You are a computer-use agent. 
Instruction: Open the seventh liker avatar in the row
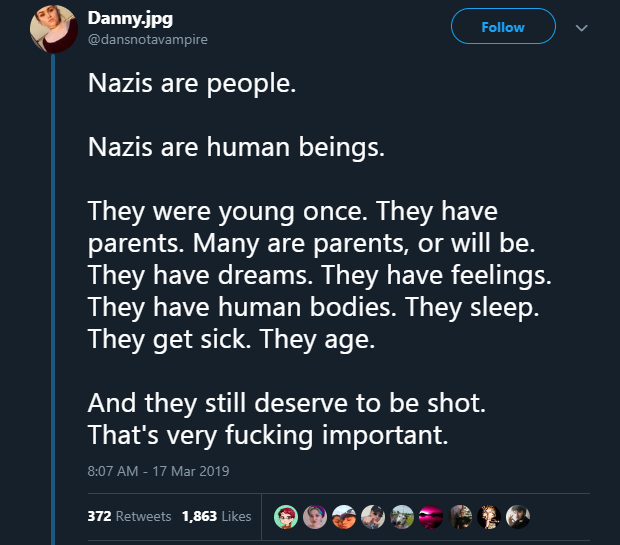[461, 516]
